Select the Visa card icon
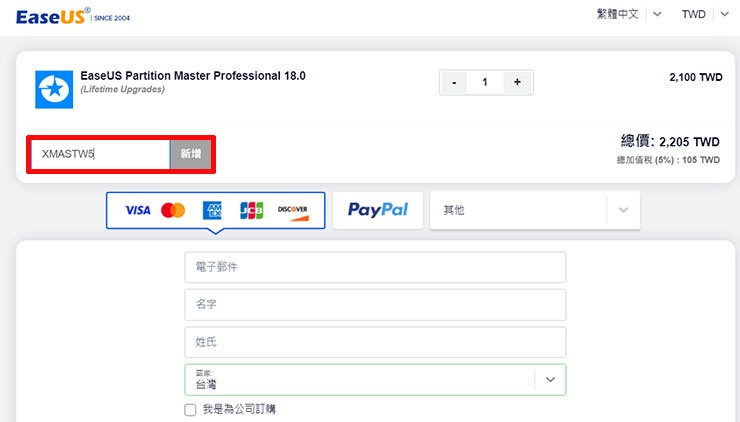 pyautogui.click(x=137, y=210)
